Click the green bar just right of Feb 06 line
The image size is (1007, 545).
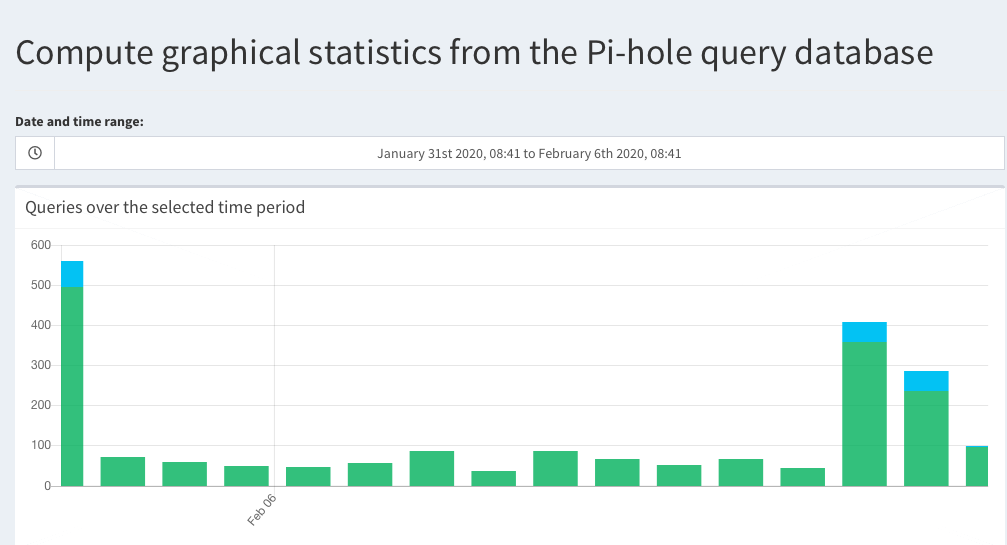point(308,476)
